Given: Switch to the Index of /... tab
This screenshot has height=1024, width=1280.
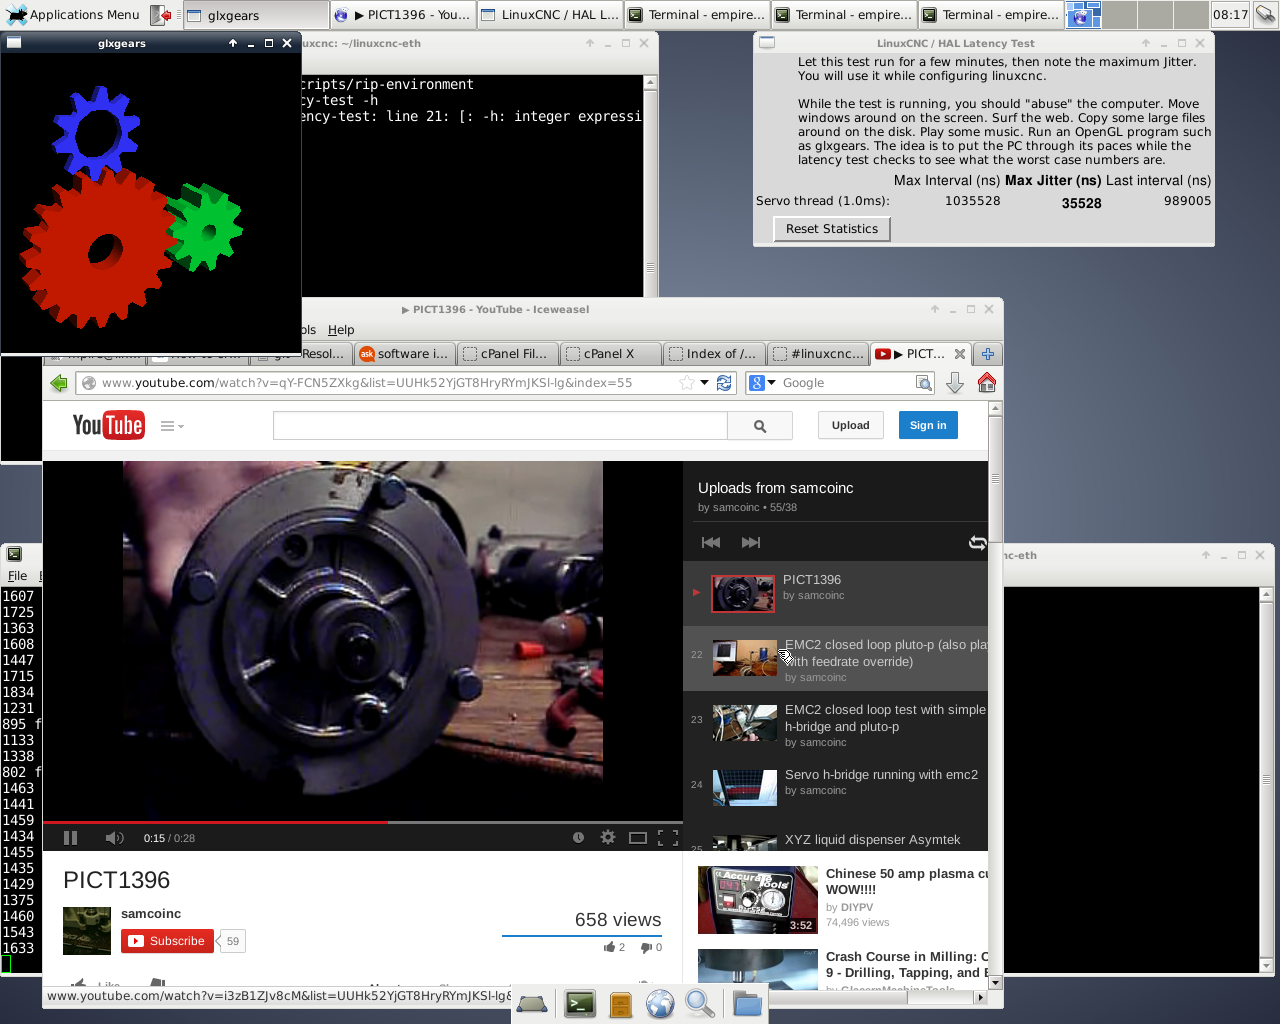Looking at the screenshot, I should [x=714, y=354].
